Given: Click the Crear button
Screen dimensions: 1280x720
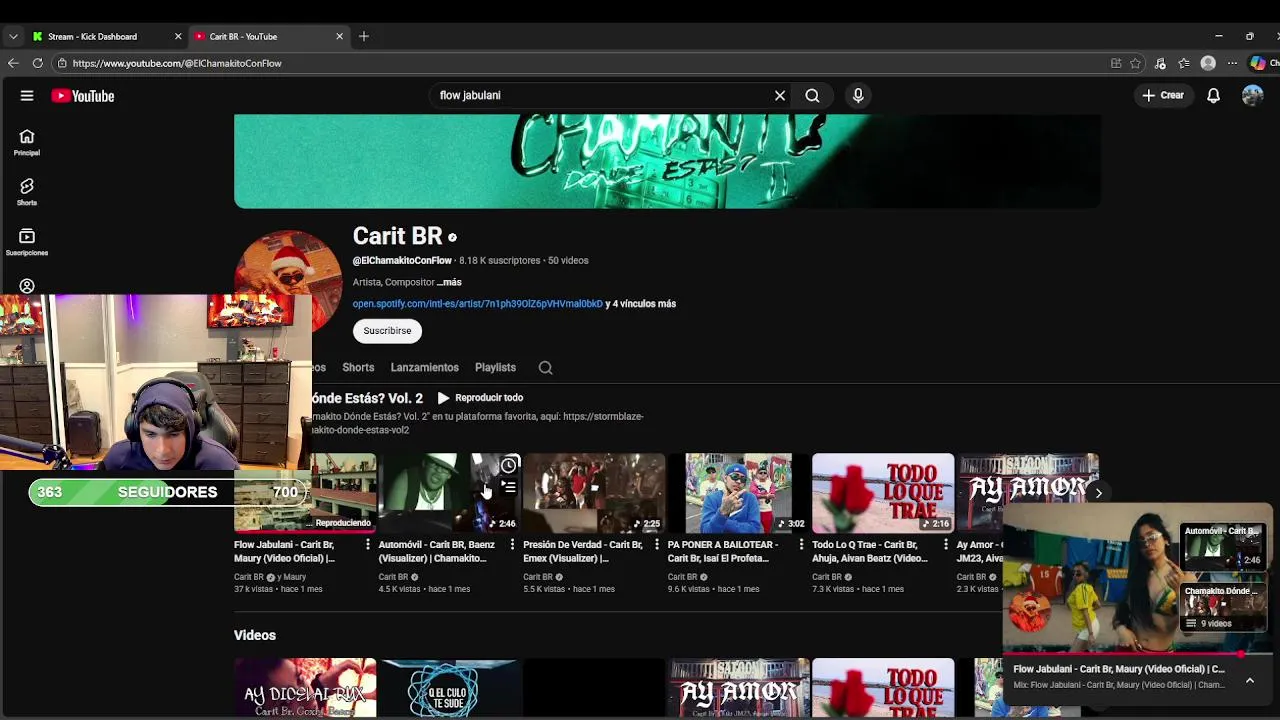Looking at the screenshot, I should pos(1163,96).
